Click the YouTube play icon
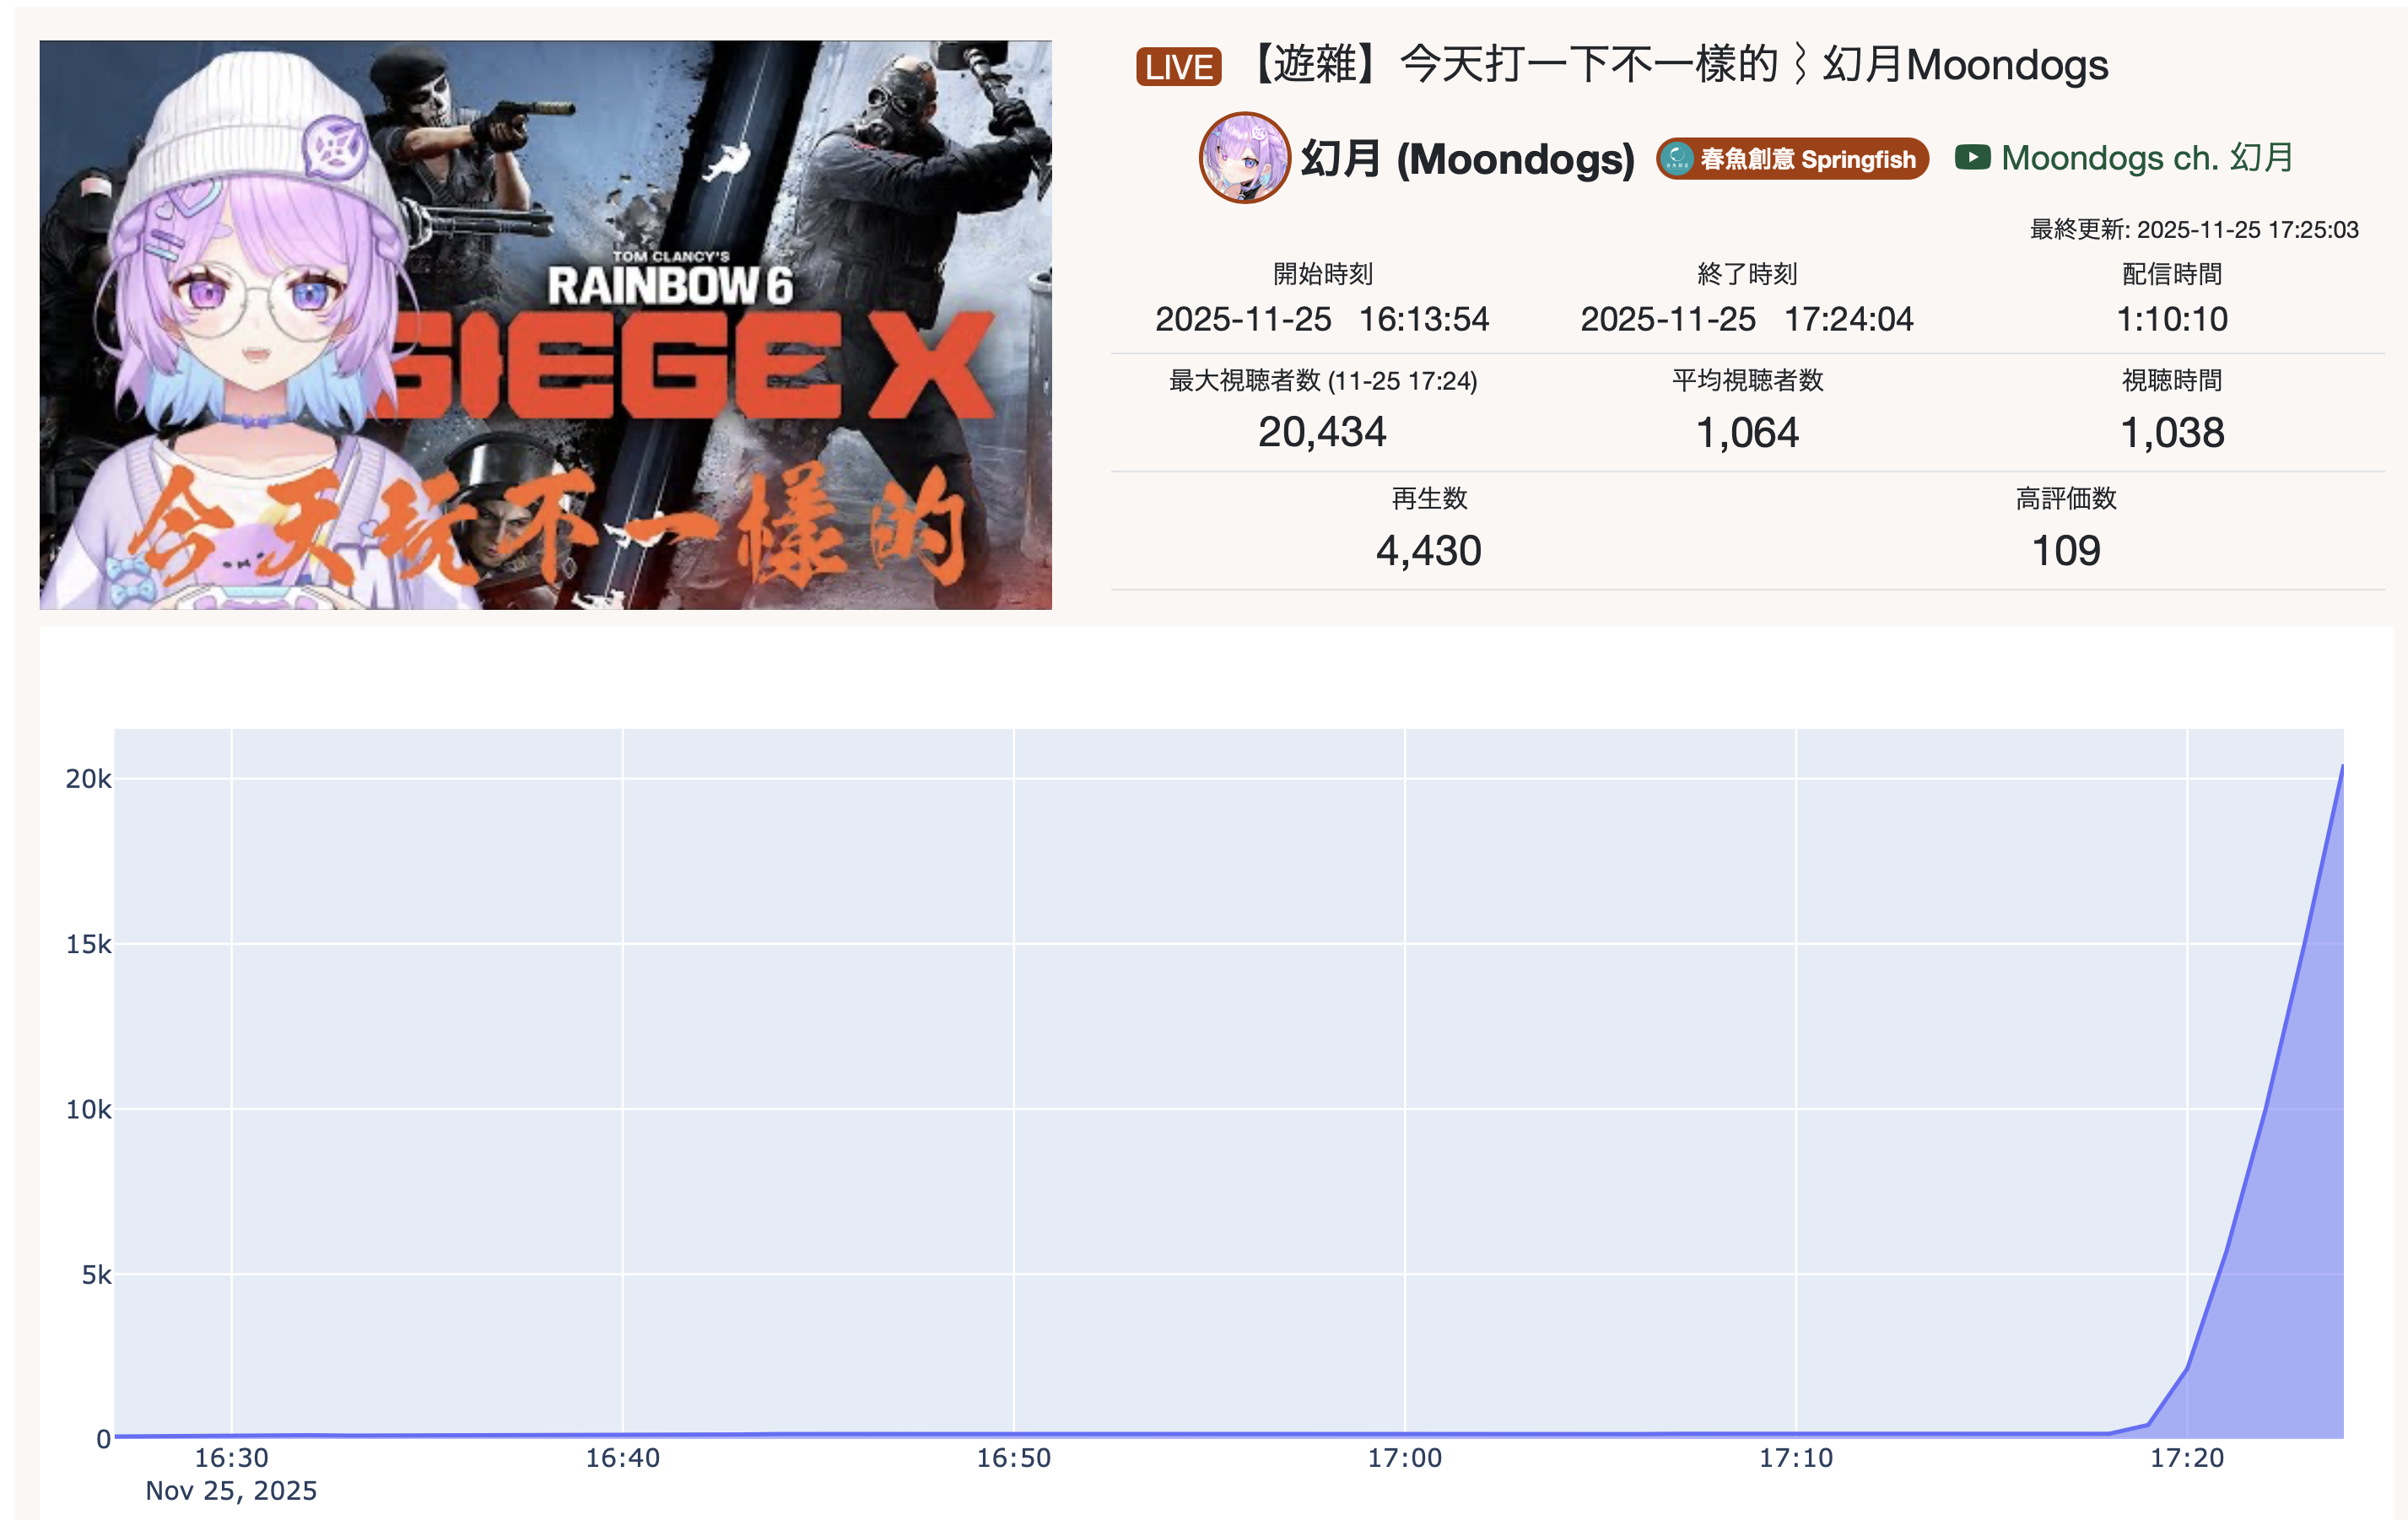2408x1520 pixels. point(1972,158)
